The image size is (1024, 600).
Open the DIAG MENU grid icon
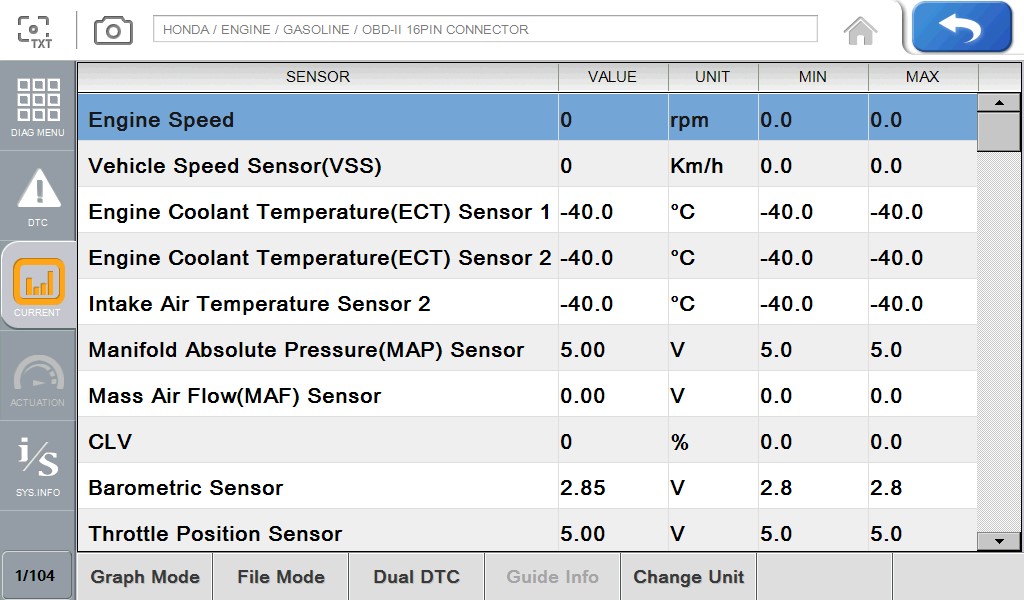pos(38,107)
